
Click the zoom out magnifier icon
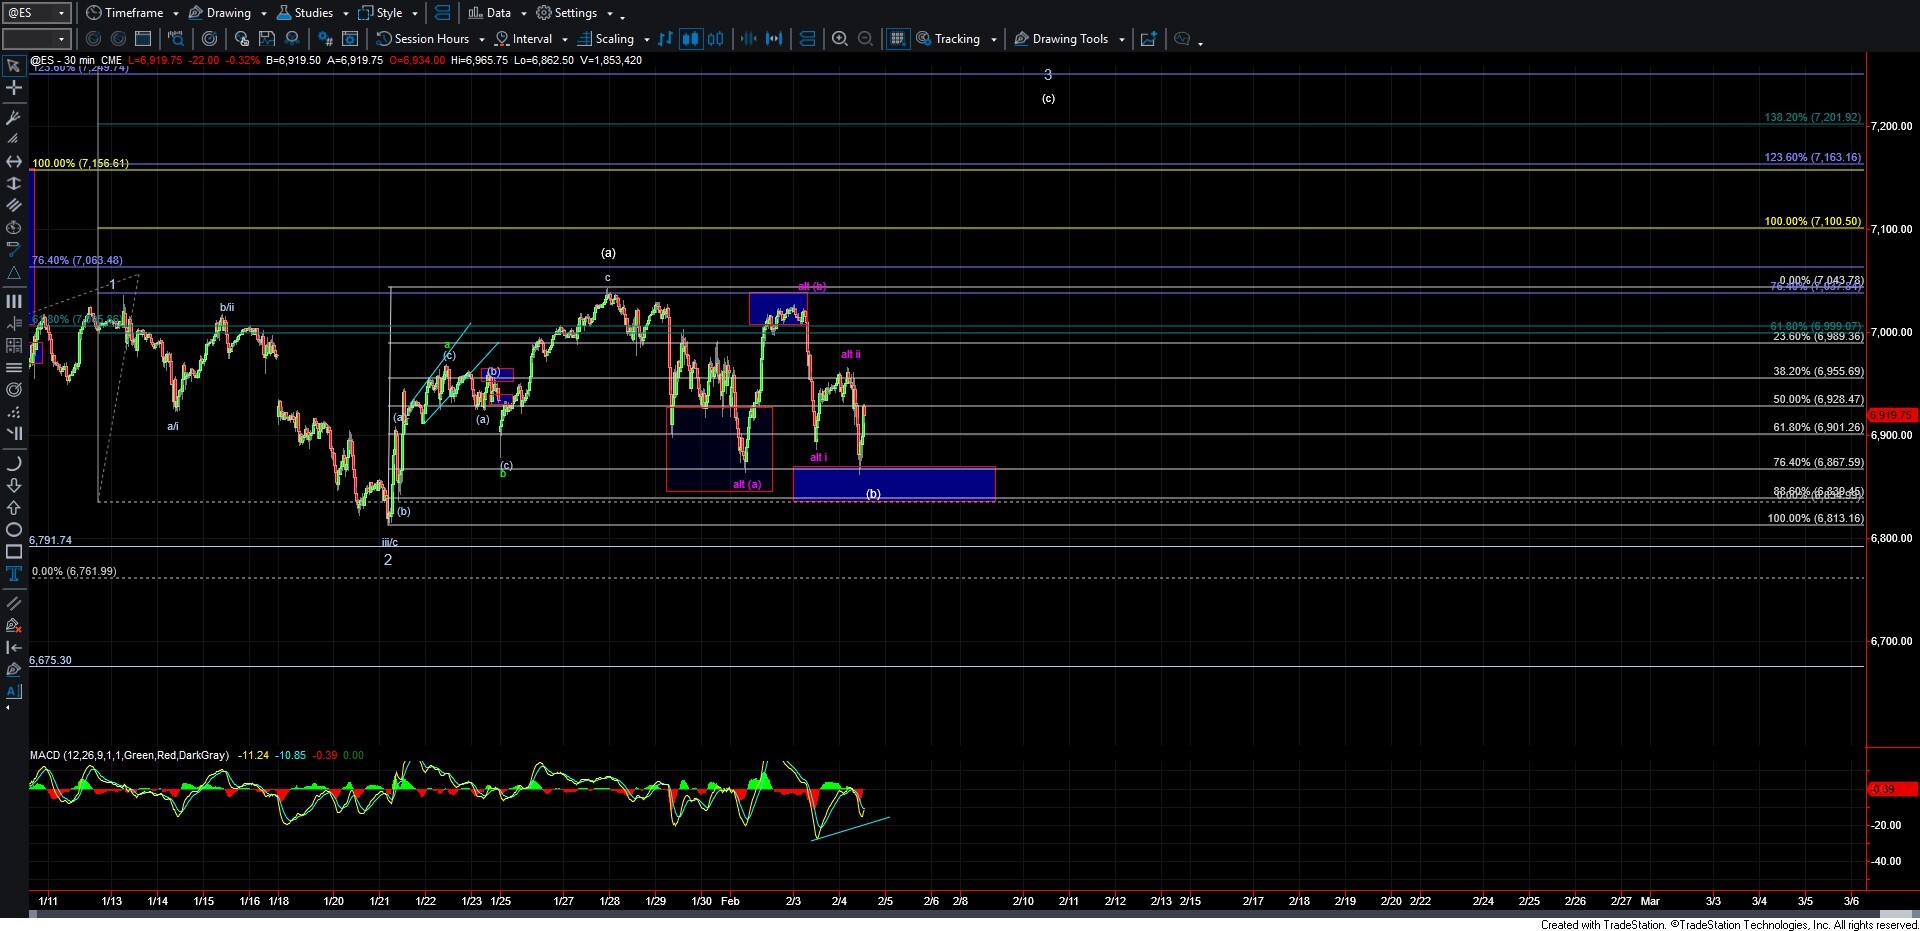866,39
